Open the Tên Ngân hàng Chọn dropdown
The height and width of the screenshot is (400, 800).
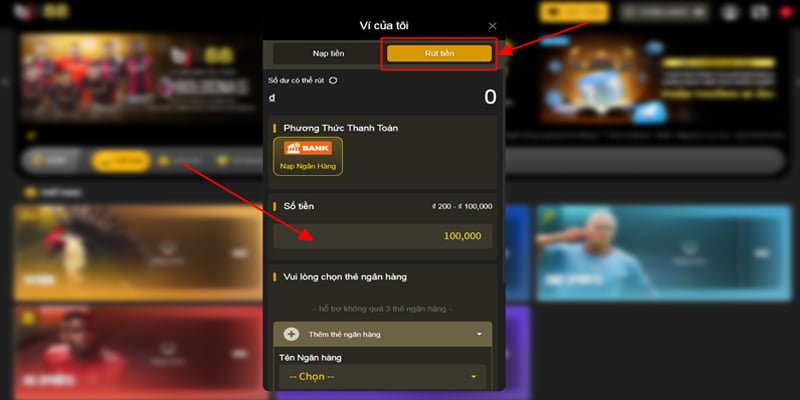(383, 377)
